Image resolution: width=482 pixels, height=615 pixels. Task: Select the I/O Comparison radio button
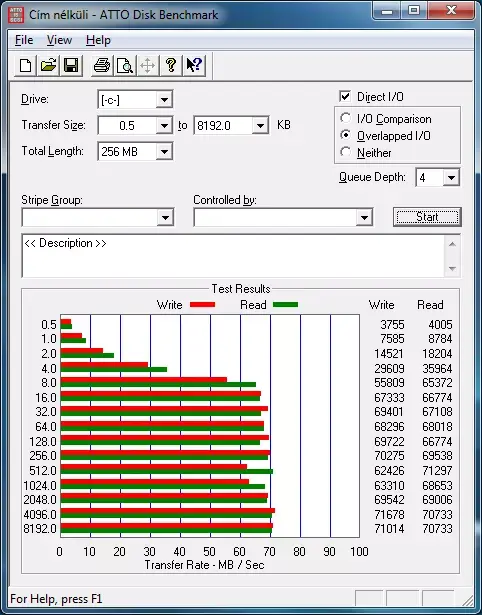click(346, 118)
